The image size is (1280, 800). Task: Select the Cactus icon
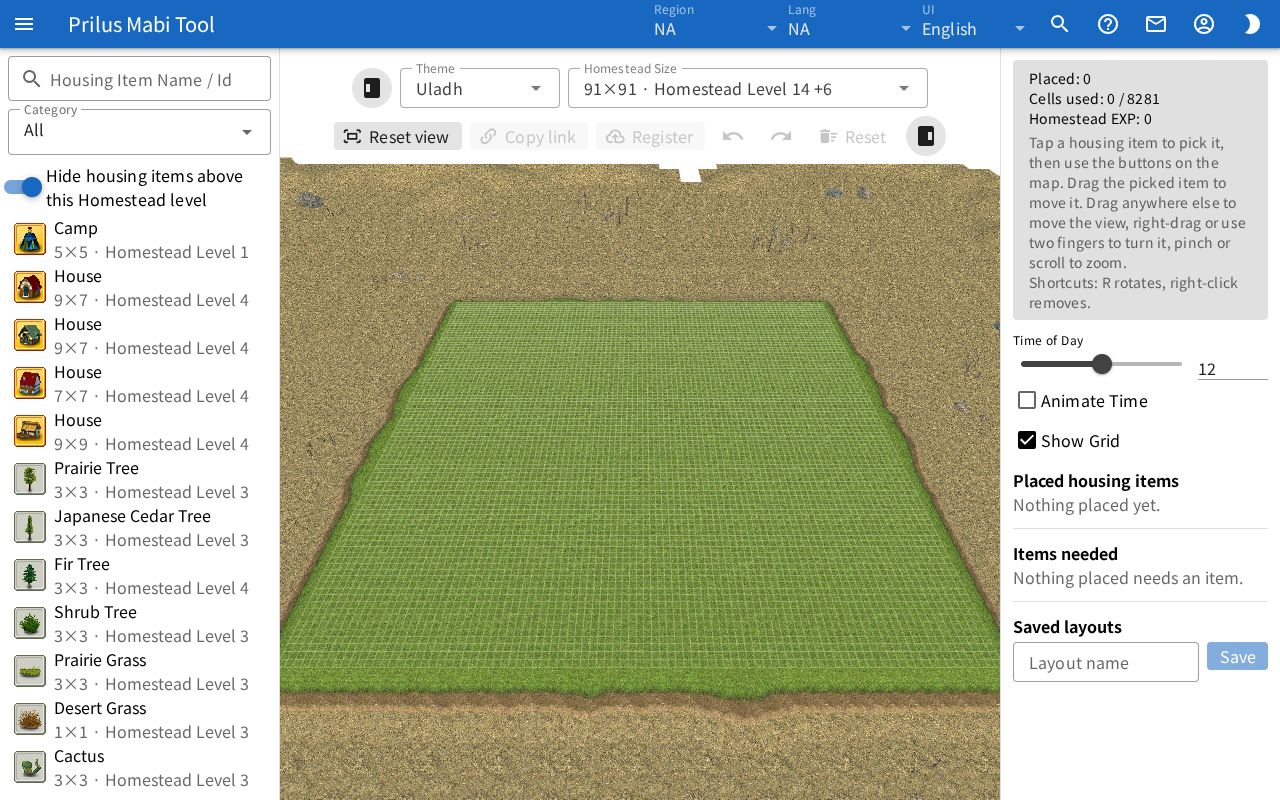(30, 768)
